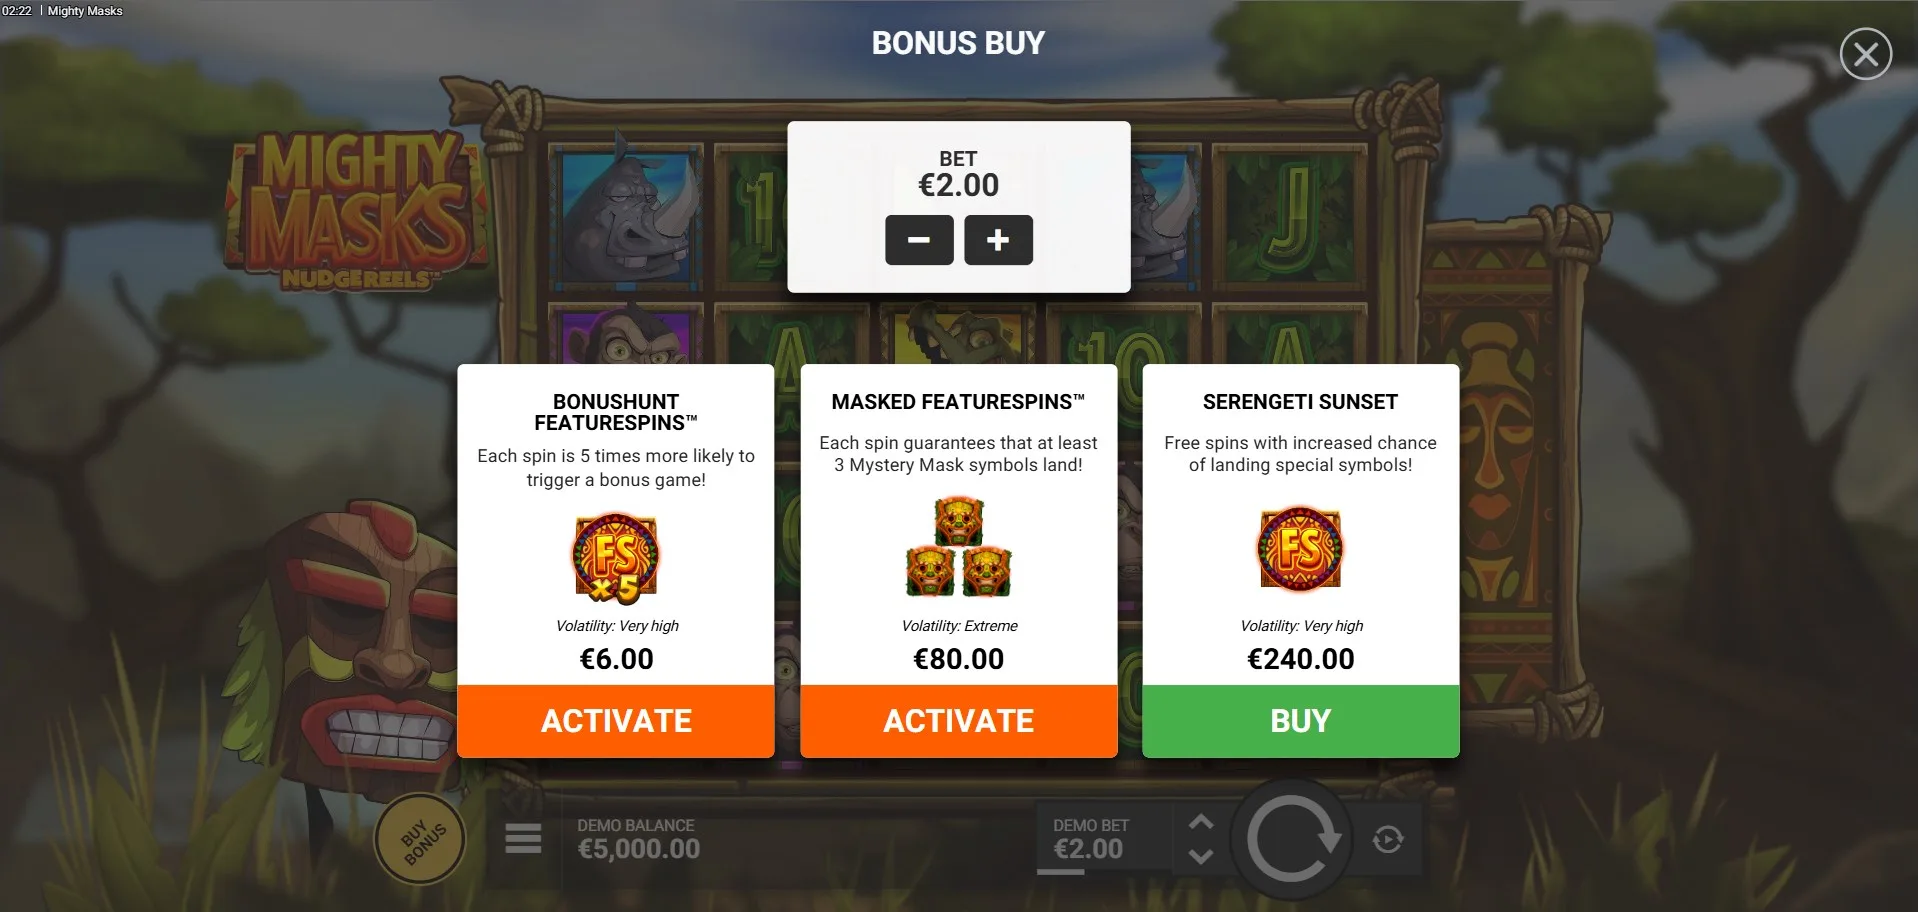Click the FS x5 bonus symbol icon
This screenshot has height=912, width=1918.
pos(616,558)
